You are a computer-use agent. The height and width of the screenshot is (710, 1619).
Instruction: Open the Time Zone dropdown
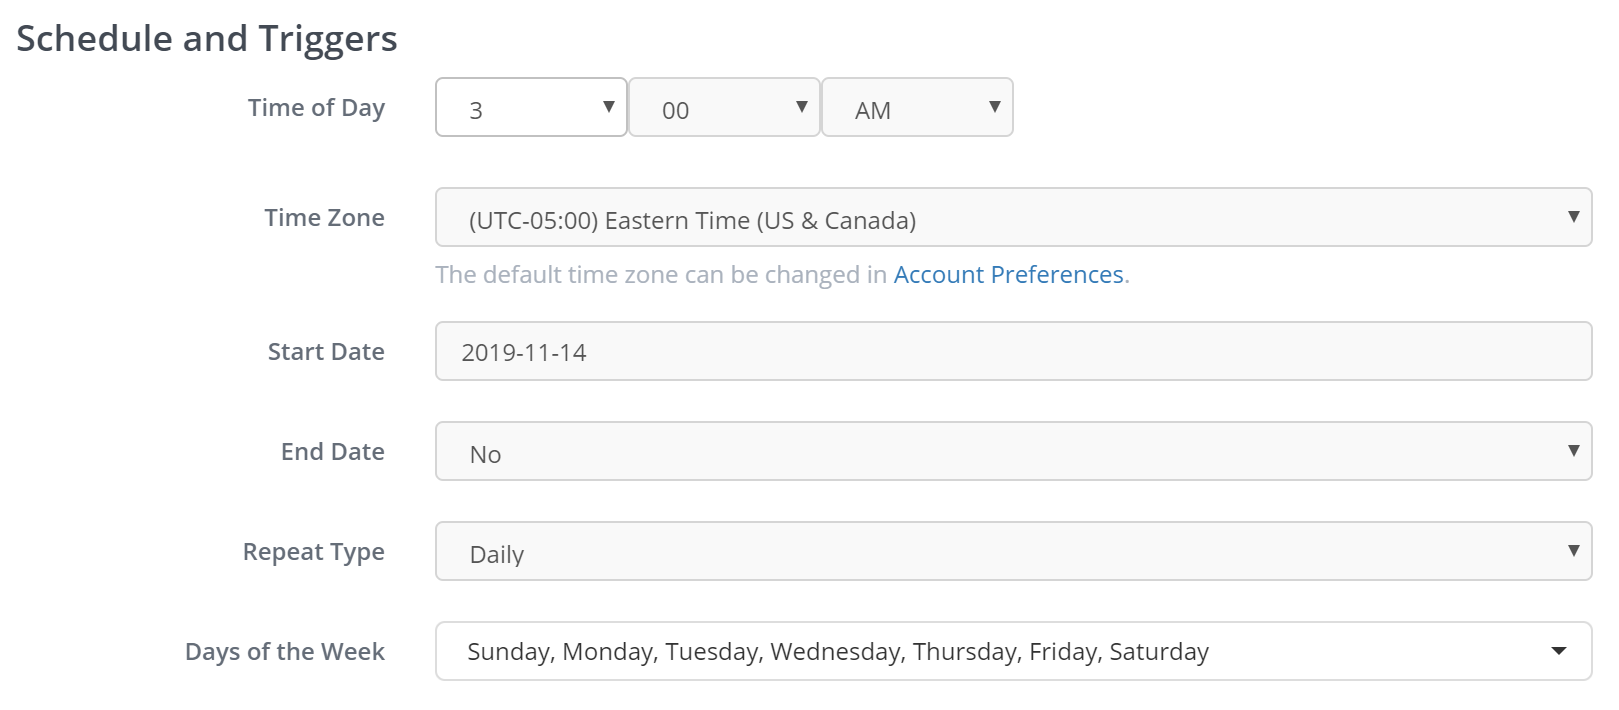pos(1013,217)
